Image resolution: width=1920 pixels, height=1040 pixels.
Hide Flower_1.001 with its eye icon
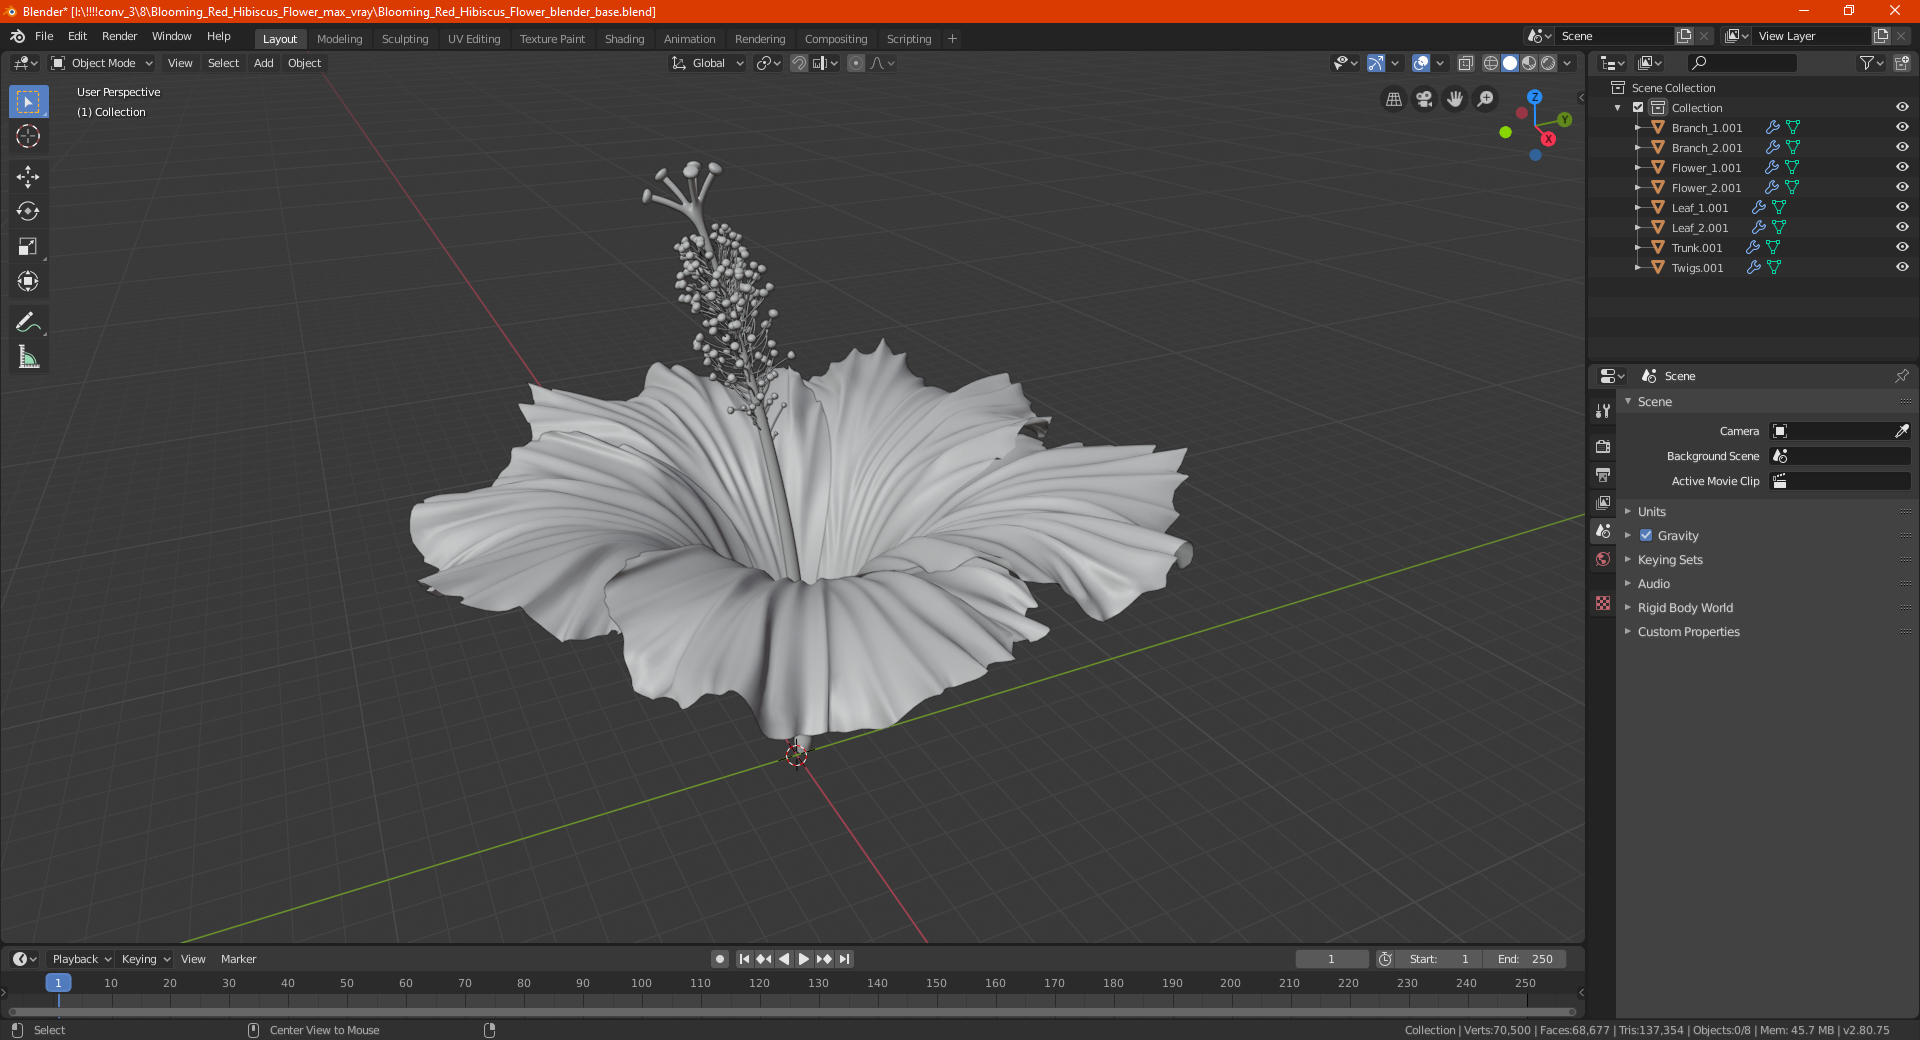[x=1902, y=168]
